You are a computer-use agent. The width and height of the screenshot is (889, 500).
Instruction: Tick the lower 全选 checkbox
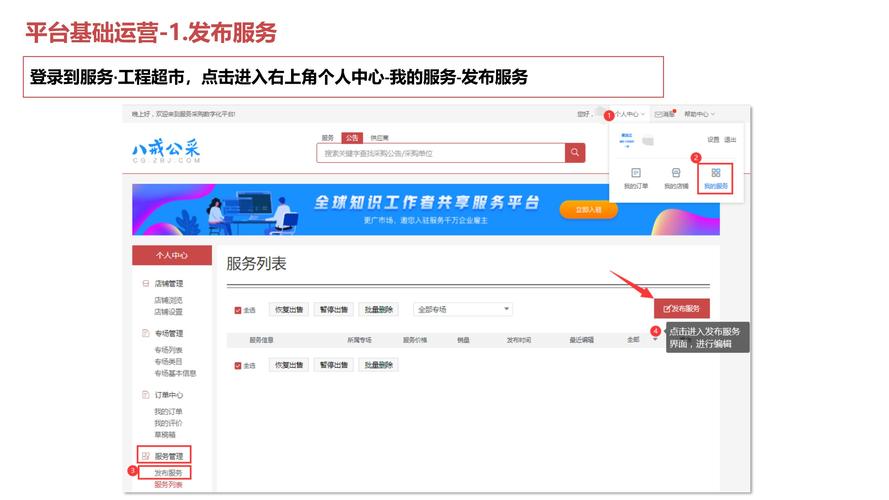tap(238, 366)
